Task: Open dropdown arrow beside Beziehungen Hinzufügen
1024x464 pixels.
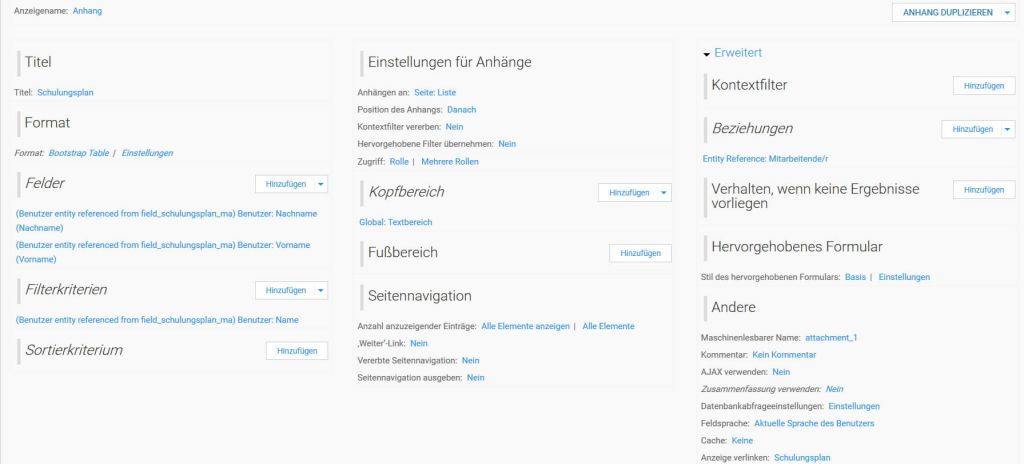Action: (x=1008, y=129)
